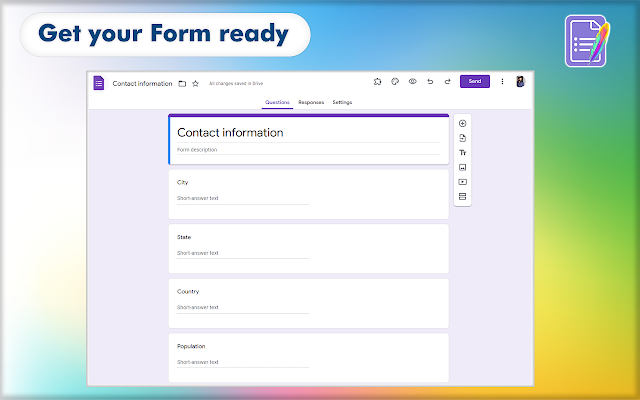Viewport: 640px width, 400px height.
Task: Click the undo arrow
Action: [x=430, y=82]
